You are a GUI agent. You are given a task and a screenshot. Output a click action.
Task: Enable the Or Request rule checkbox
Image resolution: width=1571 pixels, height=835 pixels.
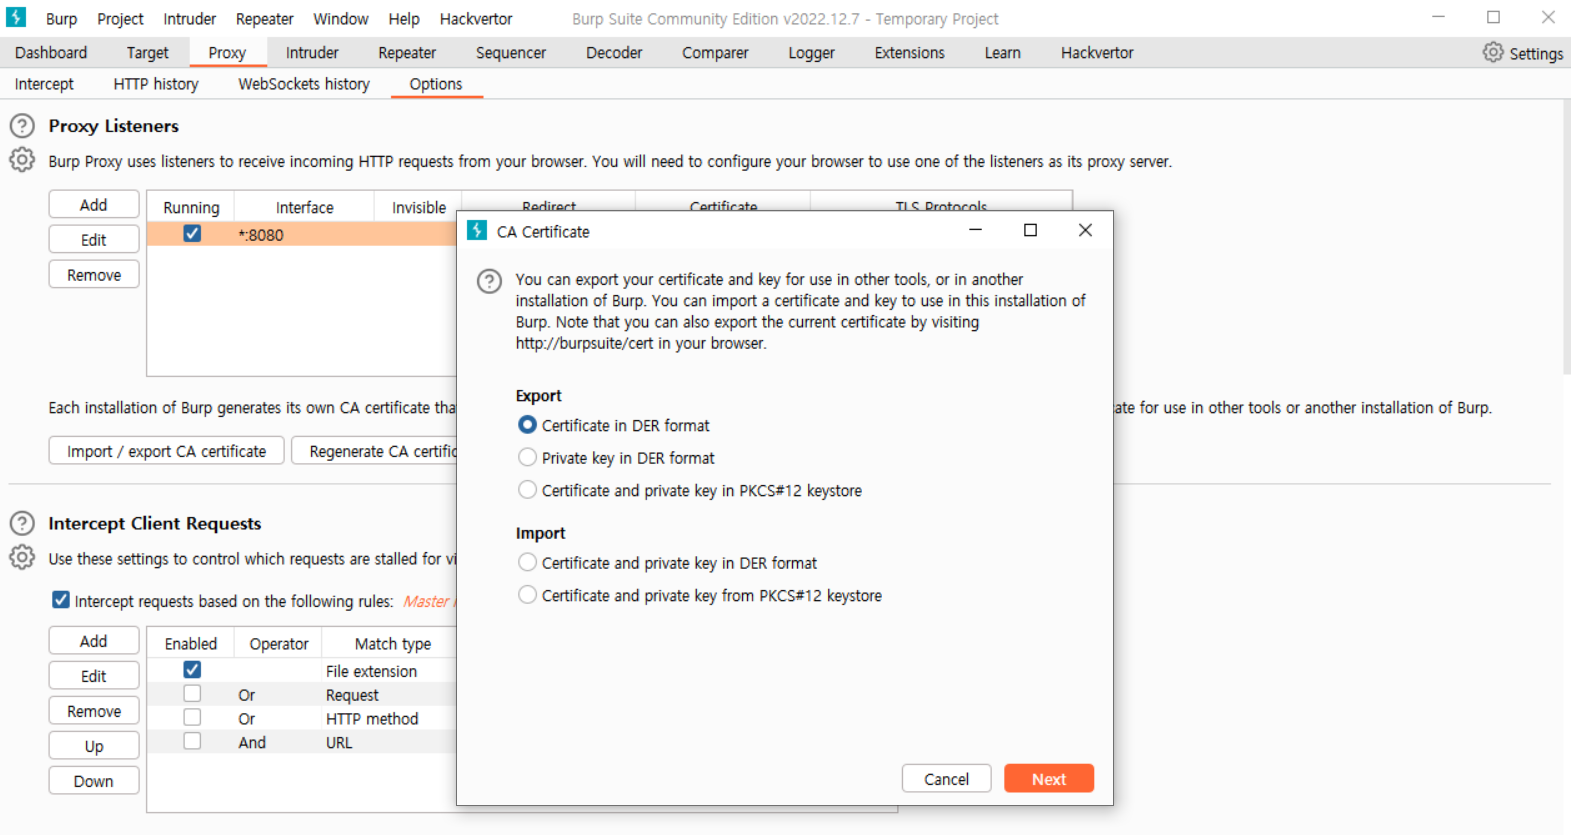tap(192, 693)
